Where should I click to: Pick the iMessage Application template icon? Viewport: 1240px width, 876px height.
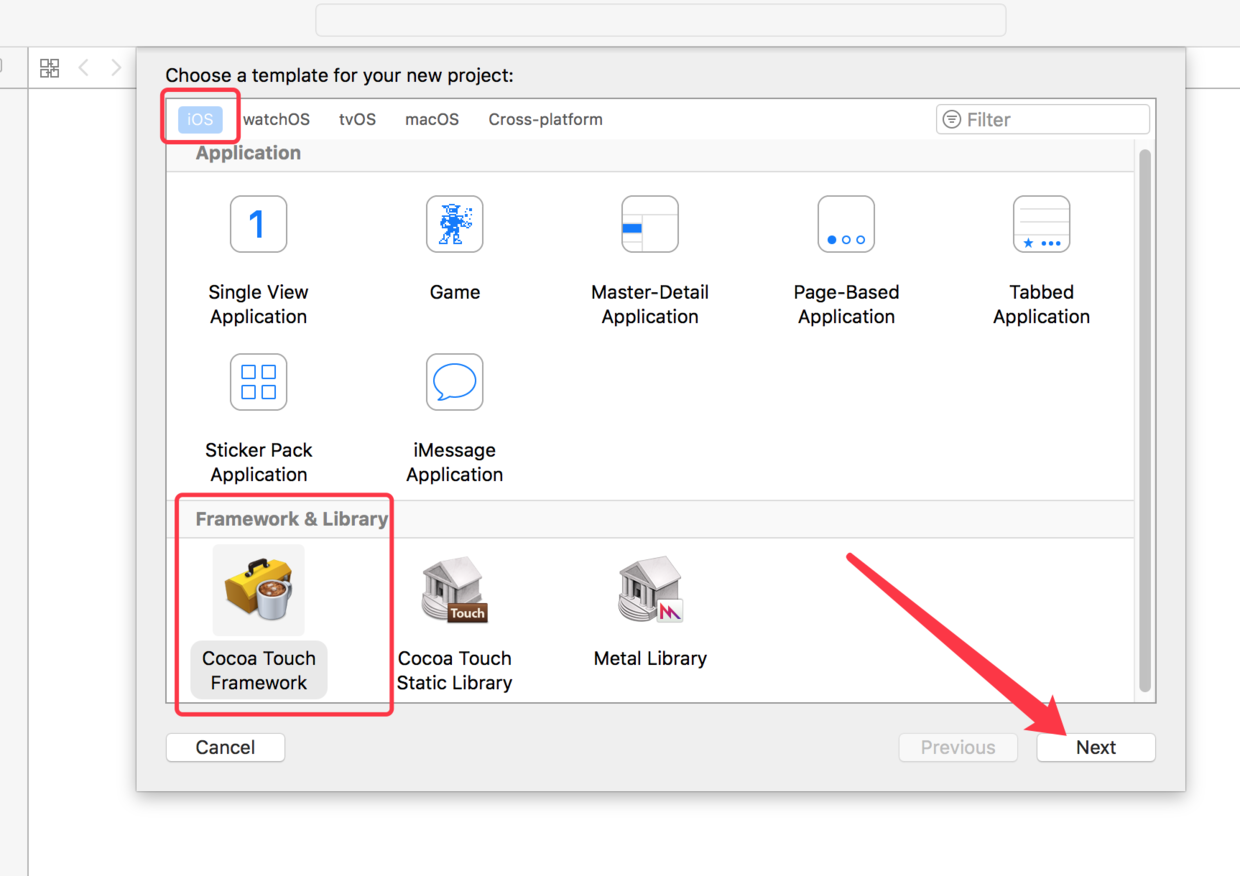[455, 382]
